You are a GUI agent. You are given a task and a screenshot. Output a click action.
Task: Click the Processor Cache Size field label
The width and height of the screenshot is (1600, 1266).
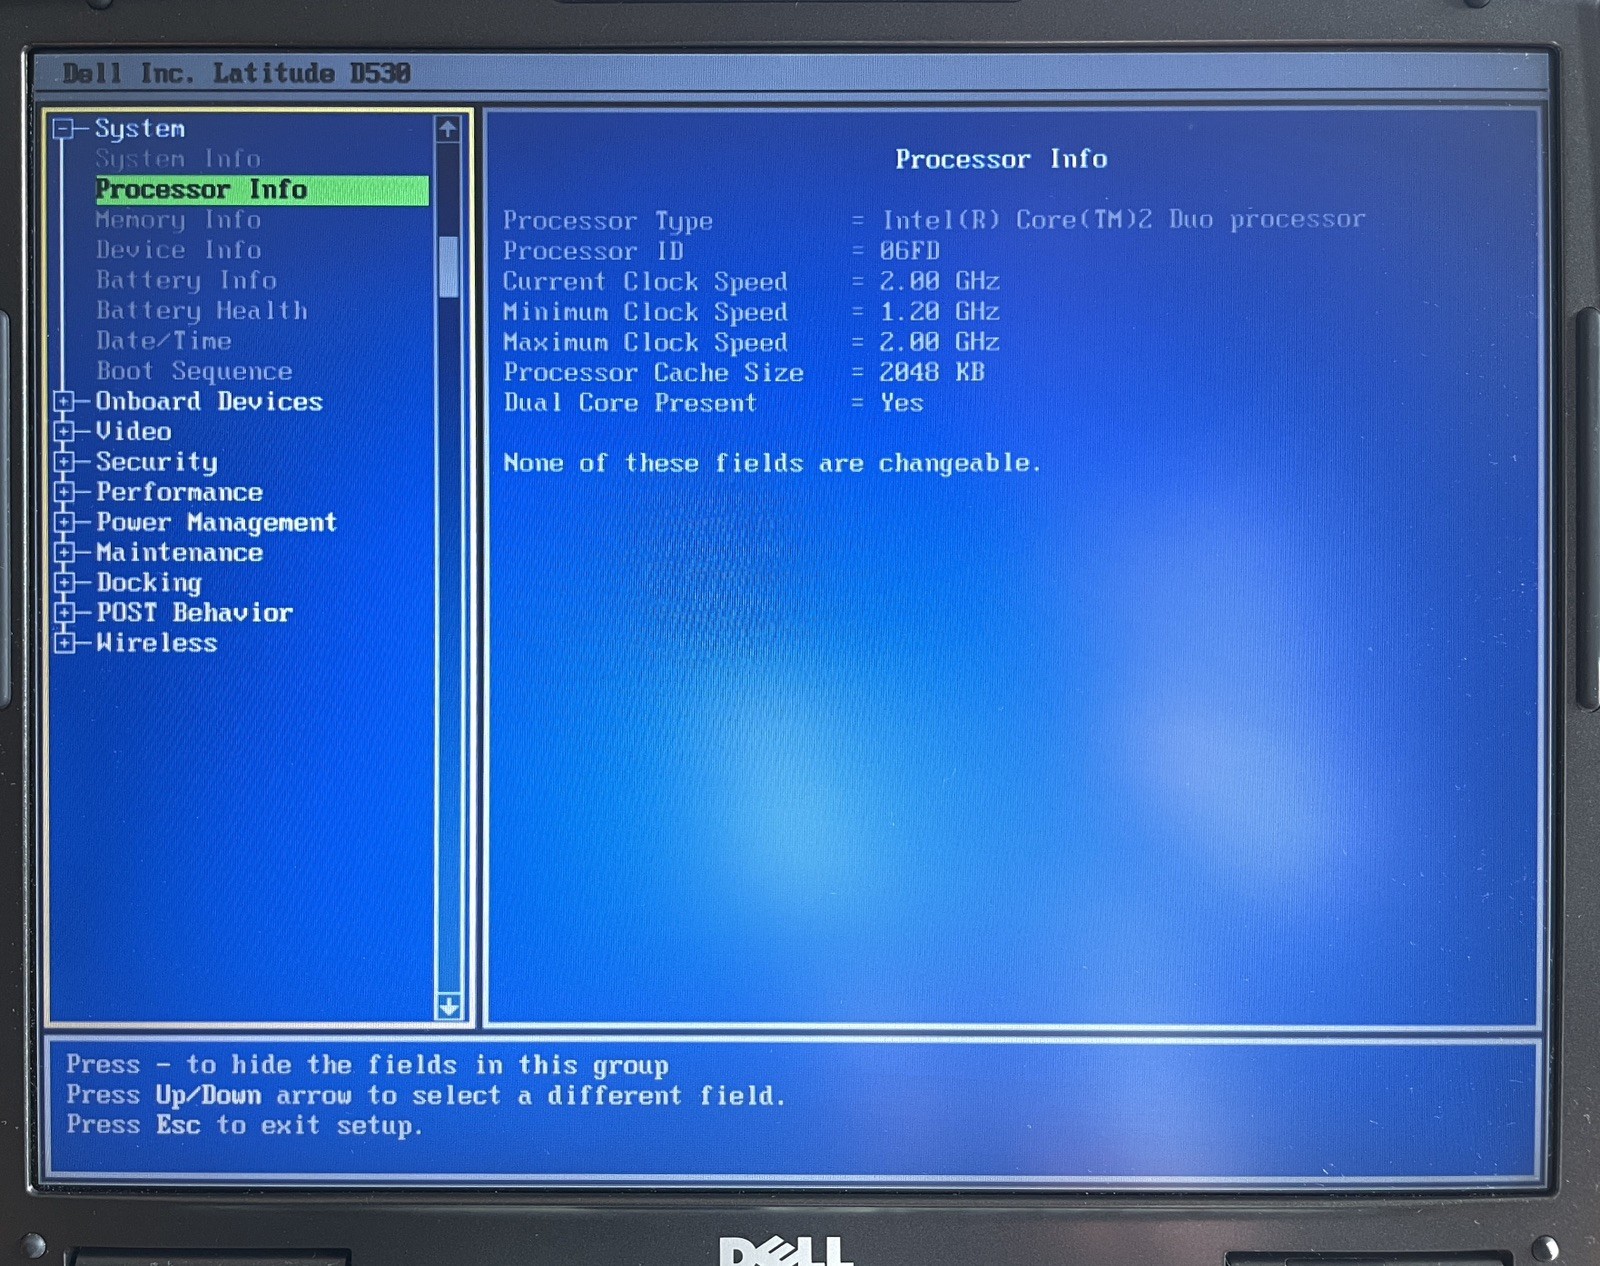(x=653, y=373)
